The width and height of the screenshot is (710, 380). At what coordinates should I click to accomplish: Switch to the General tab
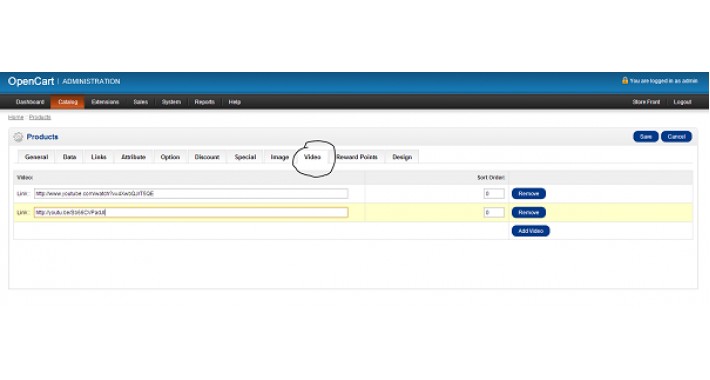(36, 157)
